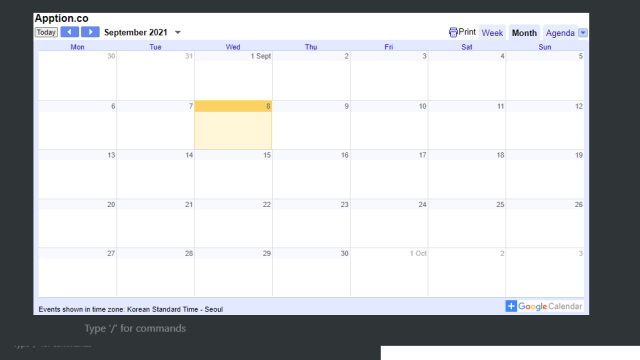Viewport: 640px width, 360px height.
Task: Open the calendar list dropdown arrow
Action: tap(583, 33)
